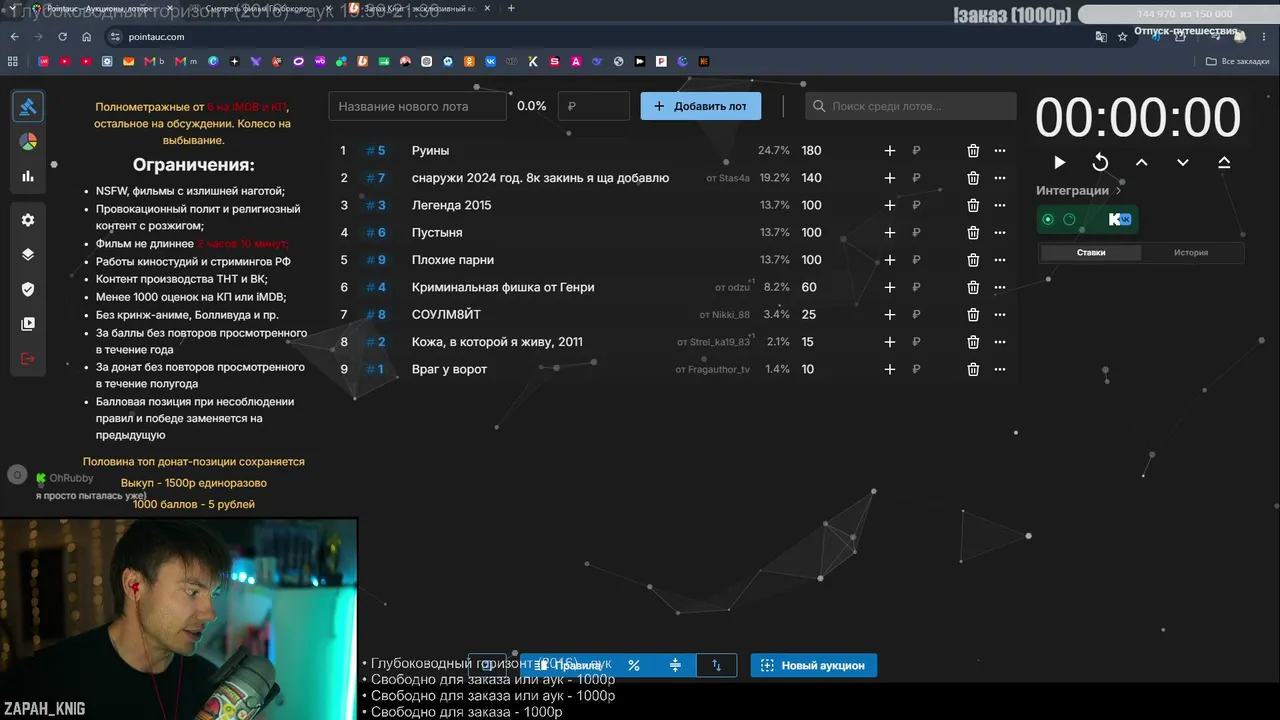1280x720 pixels.
Task: Delete the lot "Легенда 2015"
Action: tap(973, 205)
